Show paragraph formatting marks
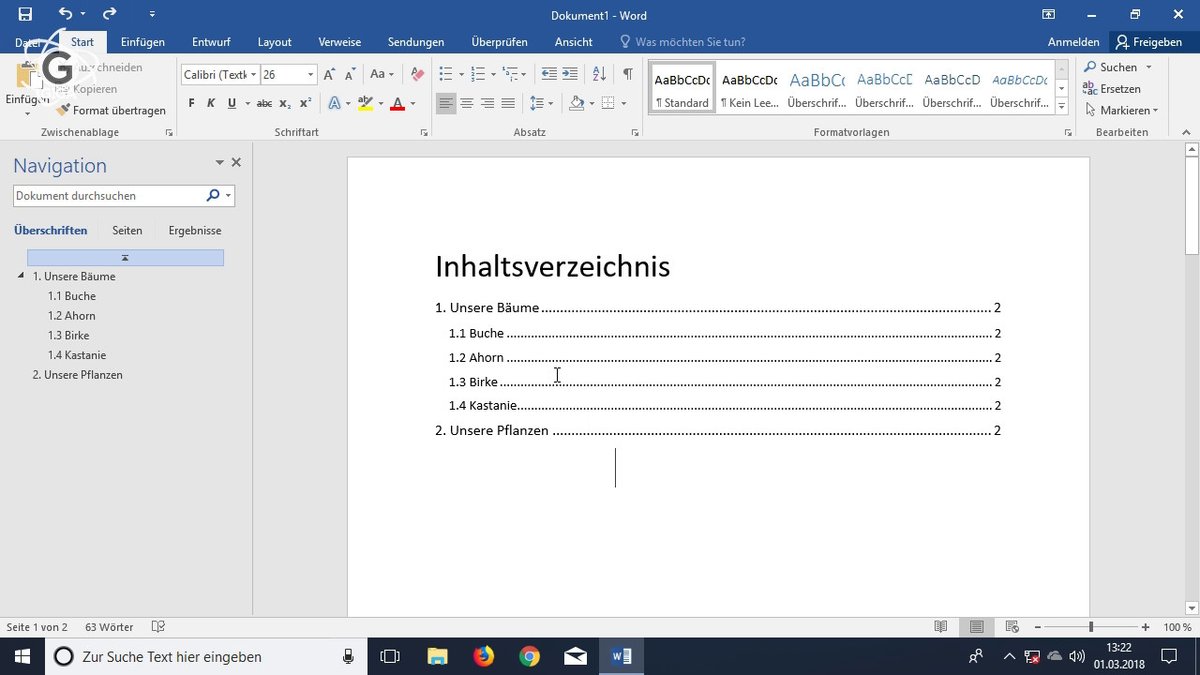Image resolution: width=1200 pixels, height=675 pixels. [x=627, y=74]
